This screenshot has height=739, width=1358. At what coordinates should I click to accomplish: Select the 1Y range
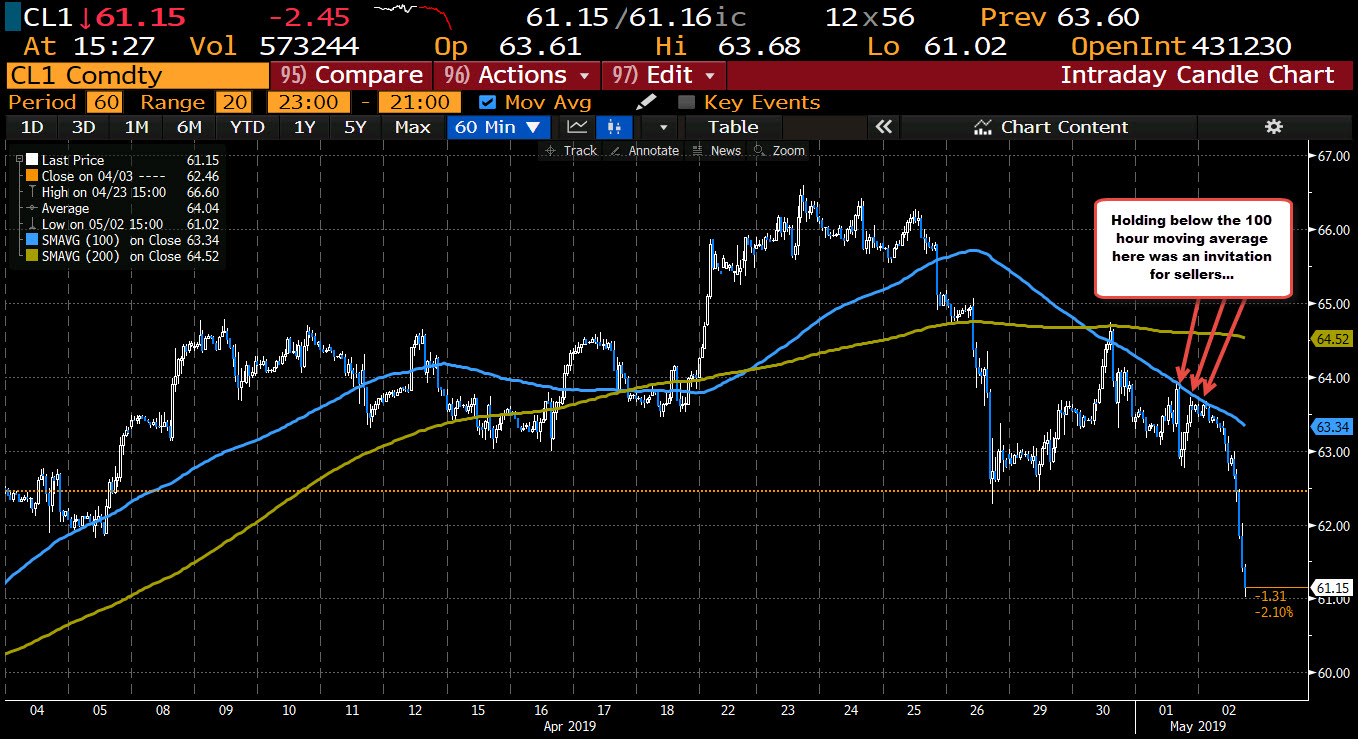click(304, 127)
